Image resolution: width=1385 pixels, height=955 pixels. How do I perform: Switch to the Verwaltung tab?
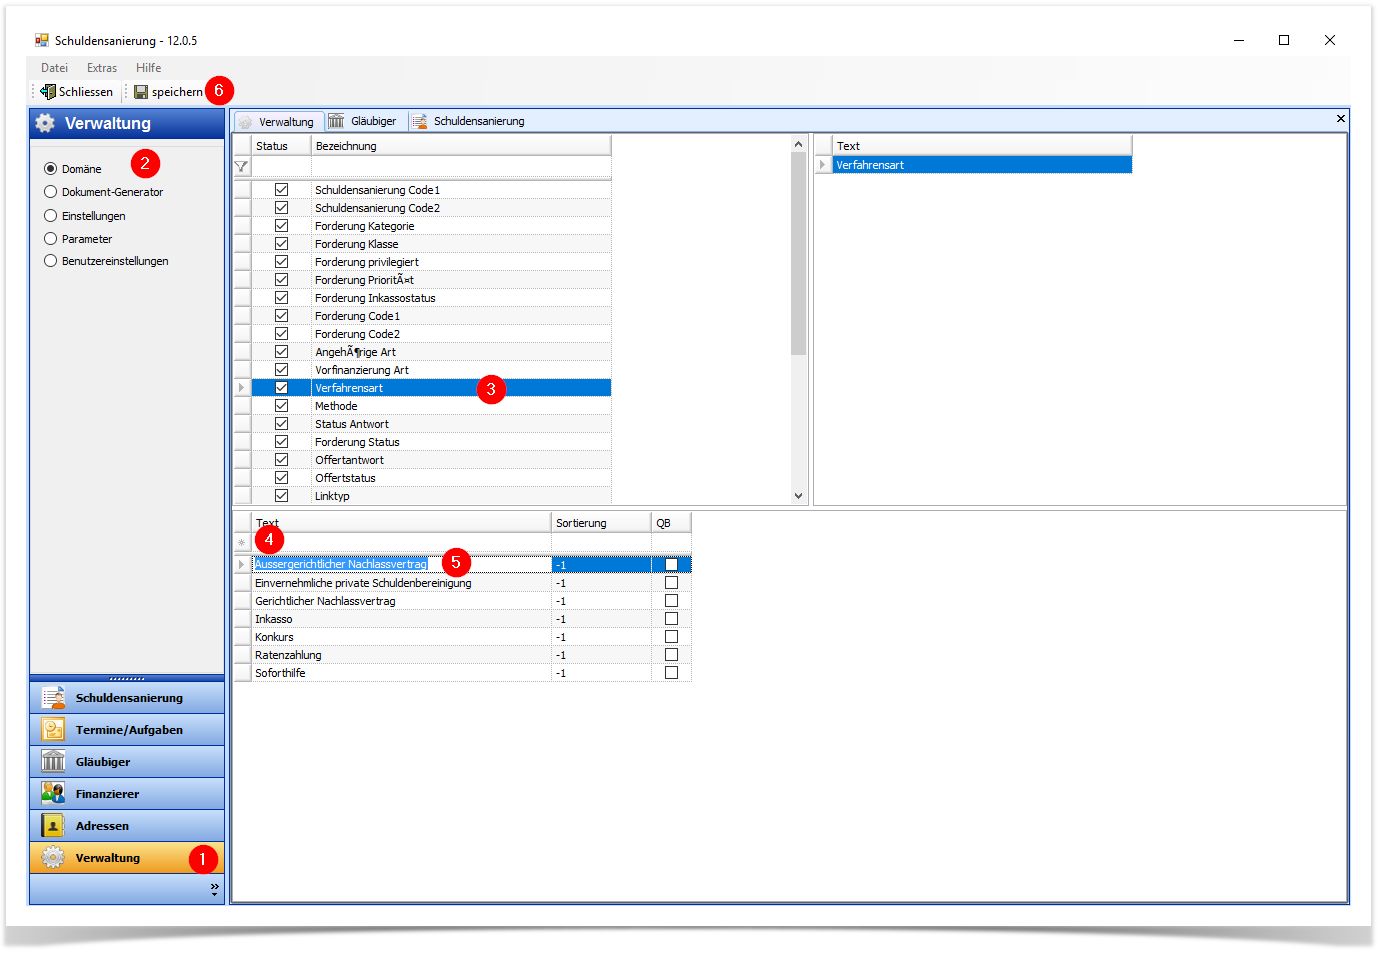click(x=279, y=122)
